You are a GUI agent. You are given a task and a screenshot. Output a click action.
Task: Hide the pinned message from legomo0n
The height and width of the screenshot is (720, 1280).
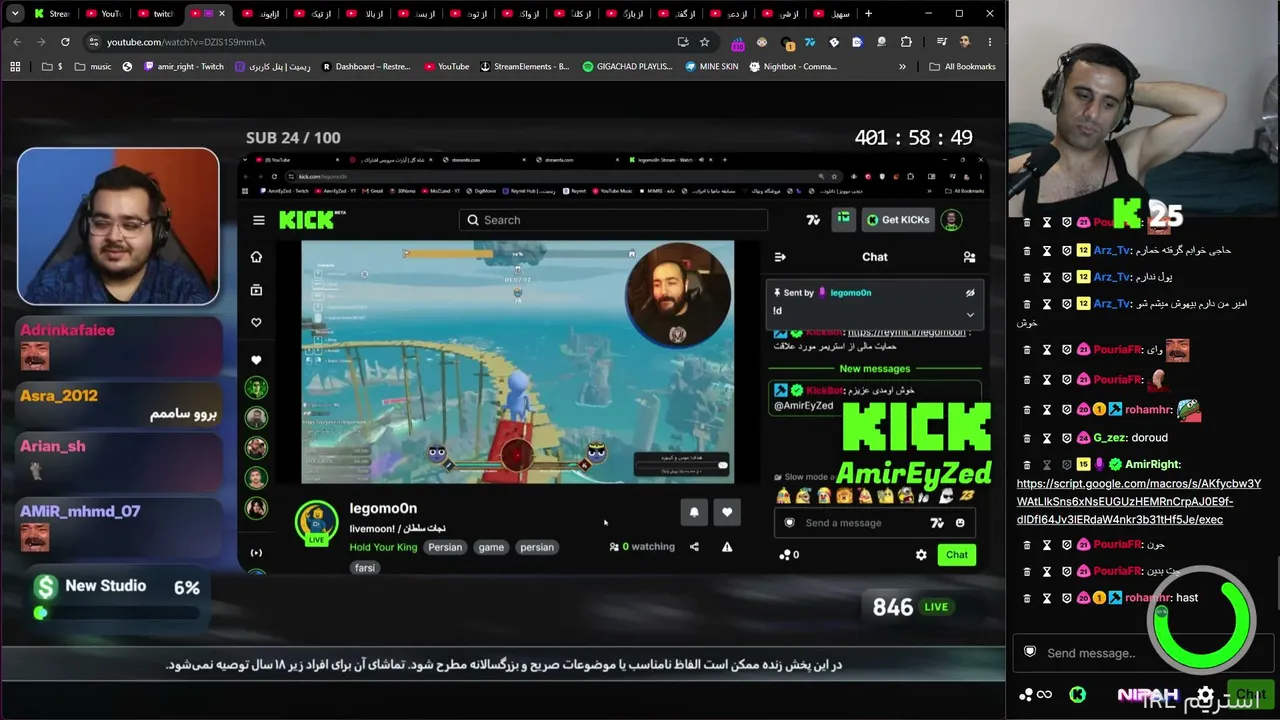pos(970,293)
